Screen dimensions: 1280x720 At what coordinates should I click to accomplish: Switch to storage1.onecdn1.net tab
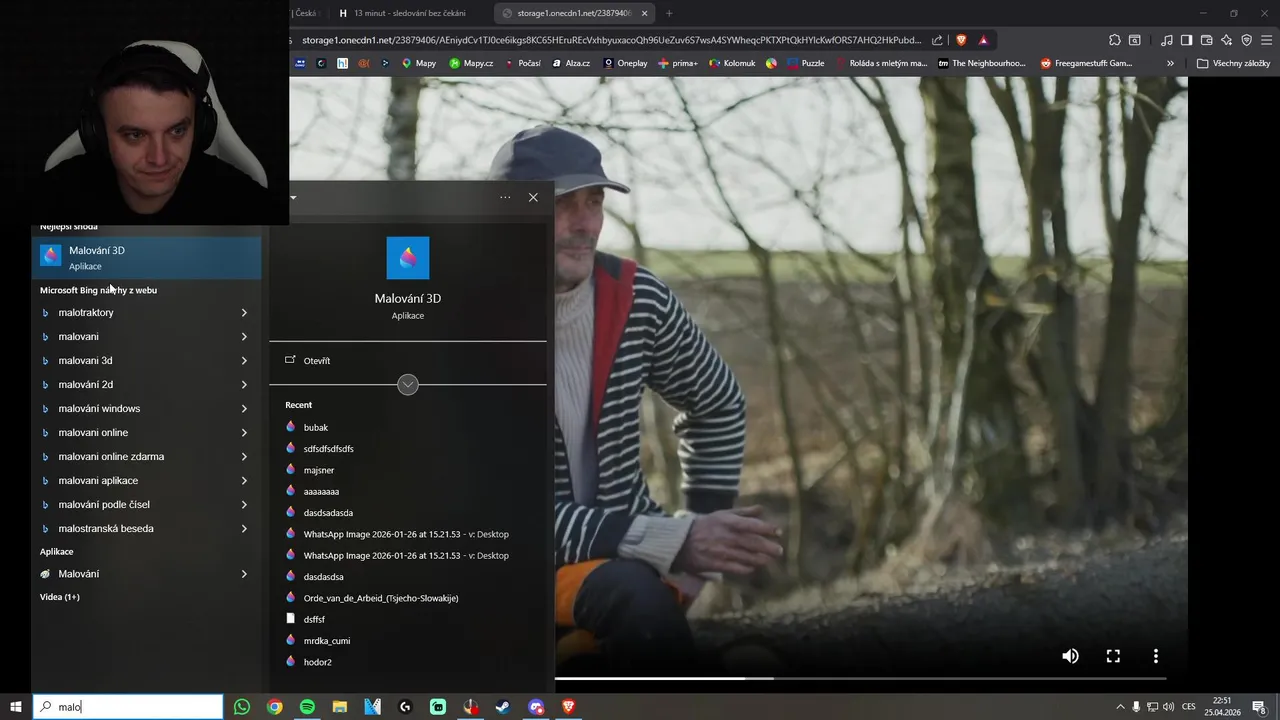[574, 13]
